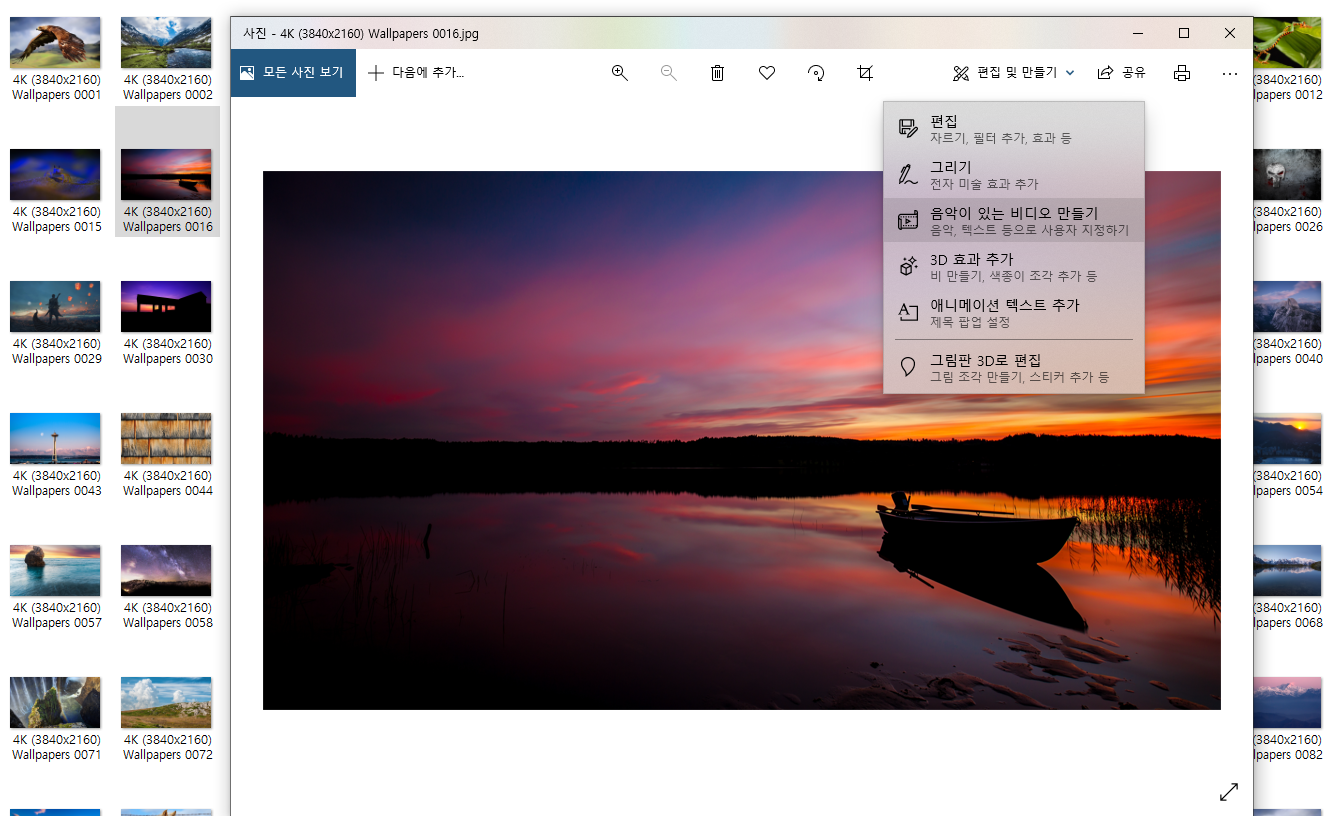
Task: Select Wallpapers 0082 thumbnail in Explorer
Action: [1288, 702]
